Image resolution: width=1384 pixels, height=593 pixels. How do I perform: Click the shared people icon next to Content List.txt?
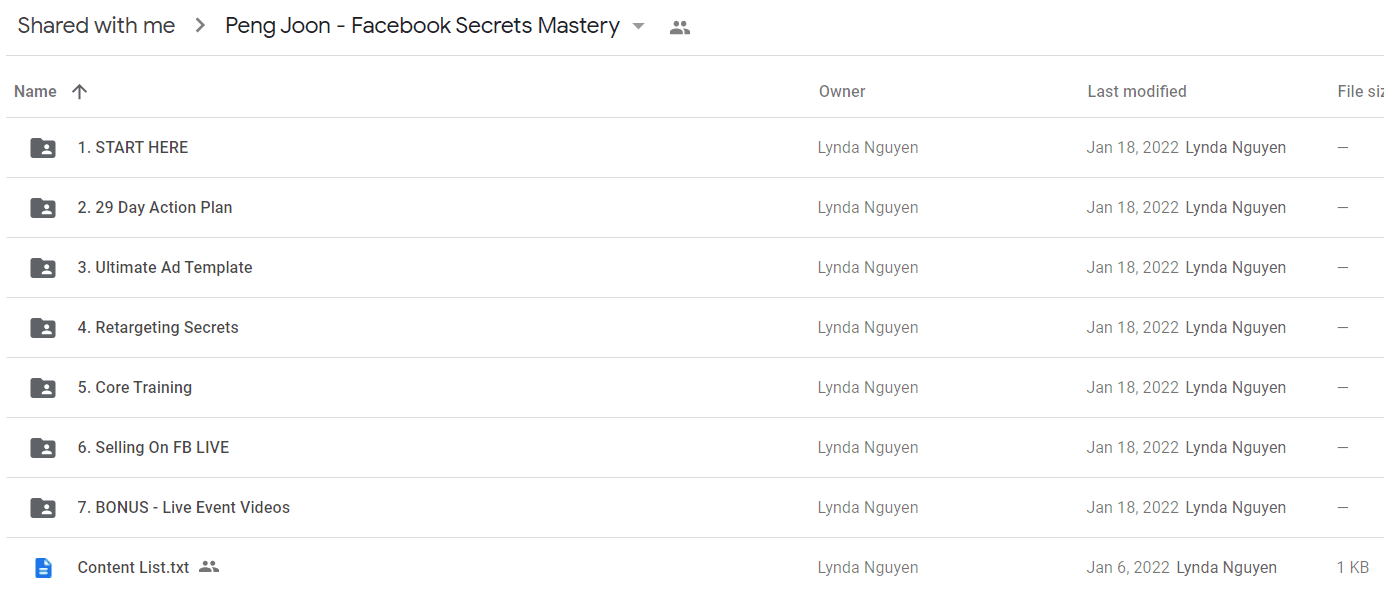click(x=208, y=567)
